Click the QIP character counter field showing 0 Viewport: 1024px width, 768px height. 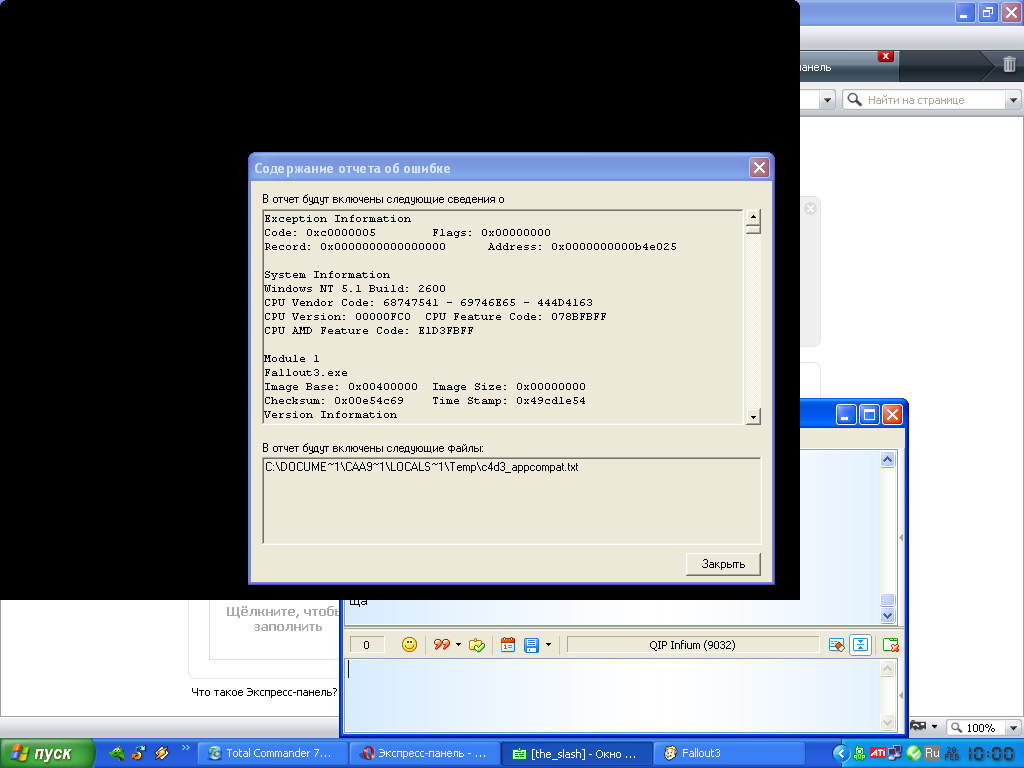click(x=366, y=645)
